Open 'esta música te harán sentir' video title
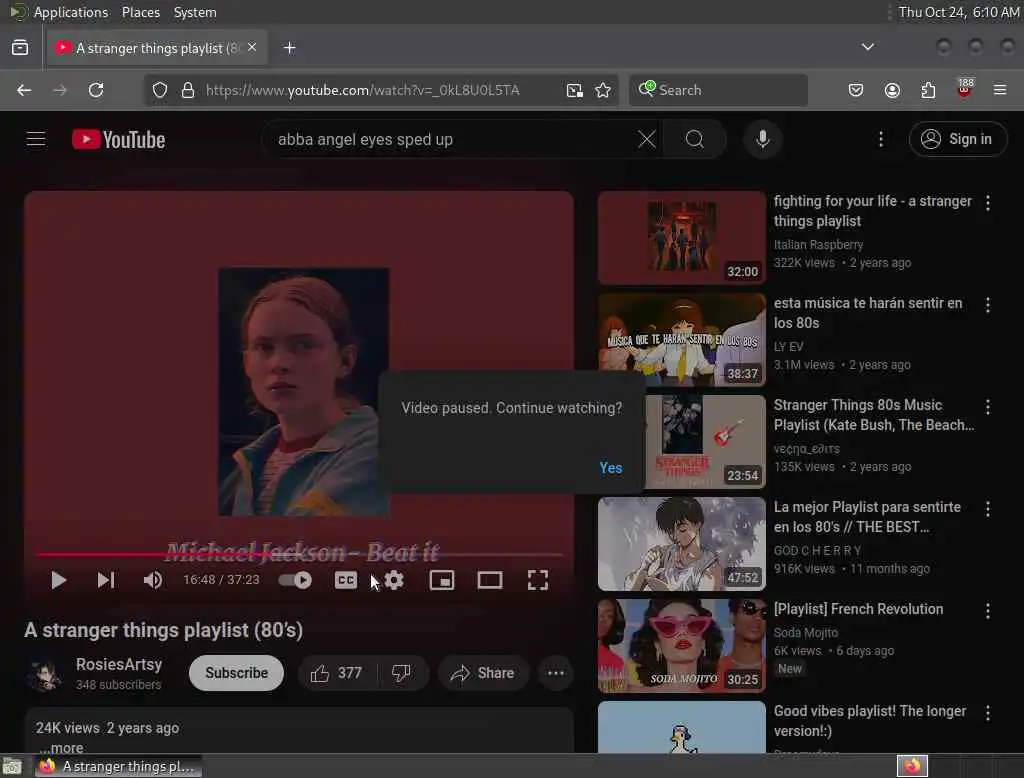The height and width of the screenshot is (778, 1024). coord(868,313)
